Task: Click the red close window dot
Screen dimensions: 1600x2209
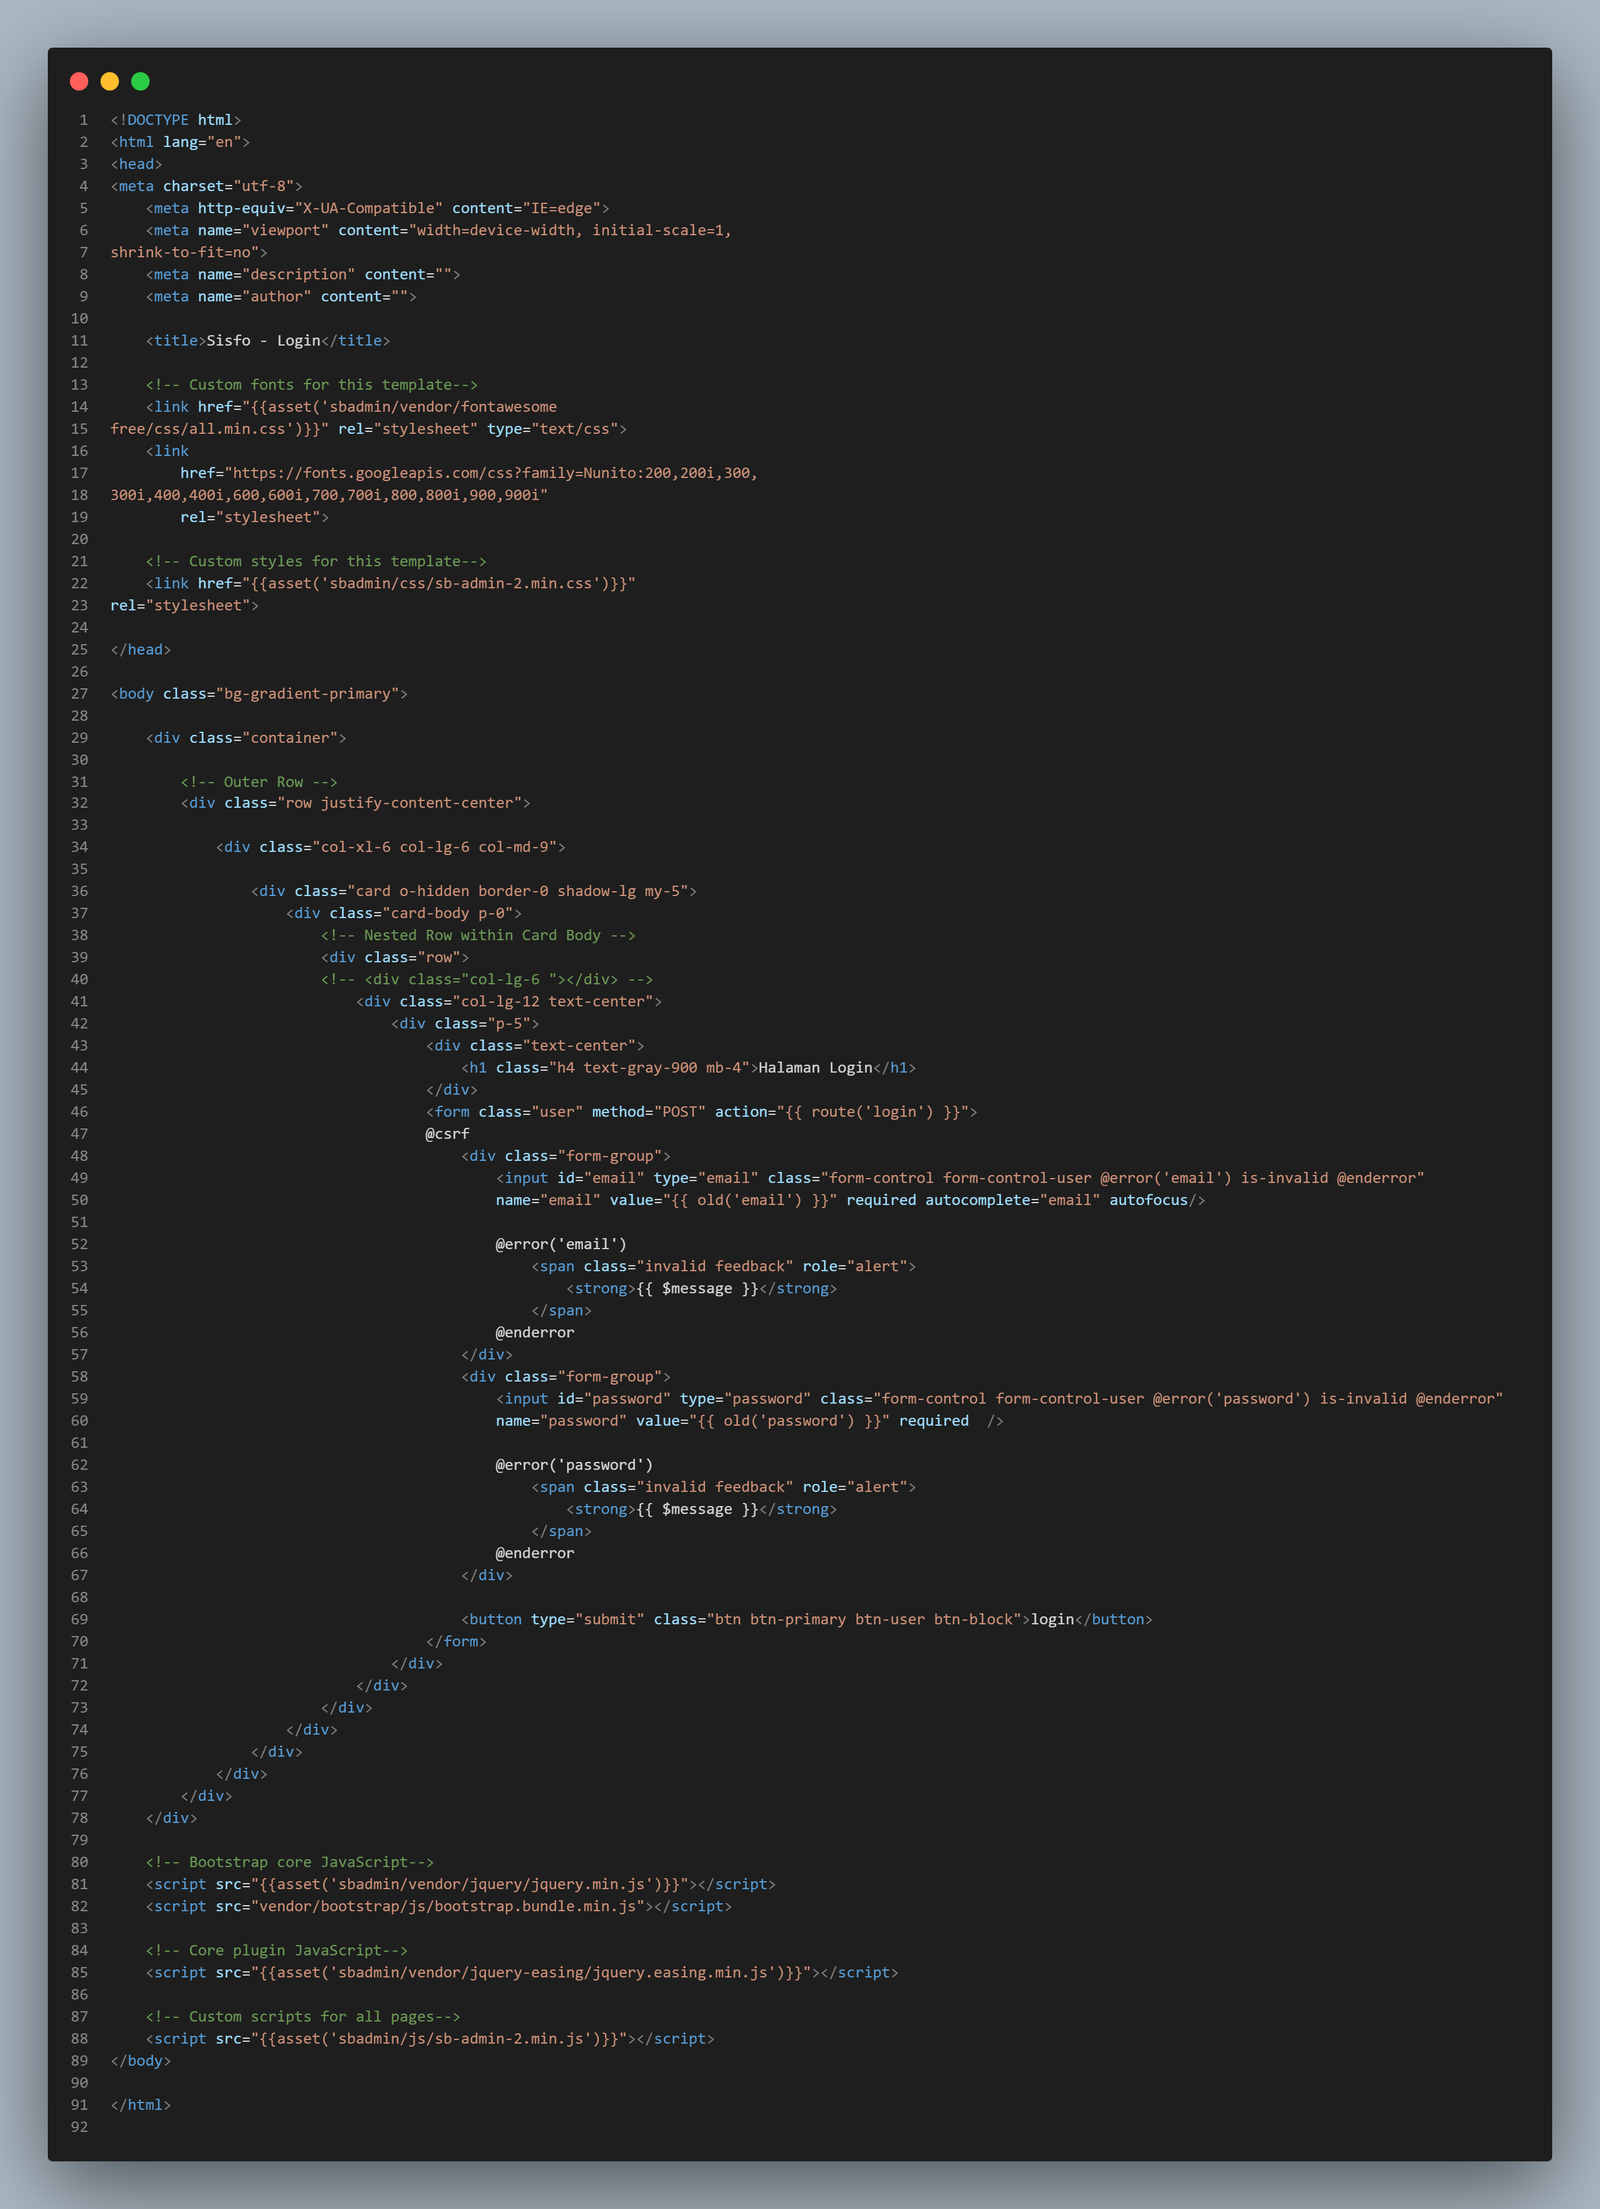Action: point(79,81)
